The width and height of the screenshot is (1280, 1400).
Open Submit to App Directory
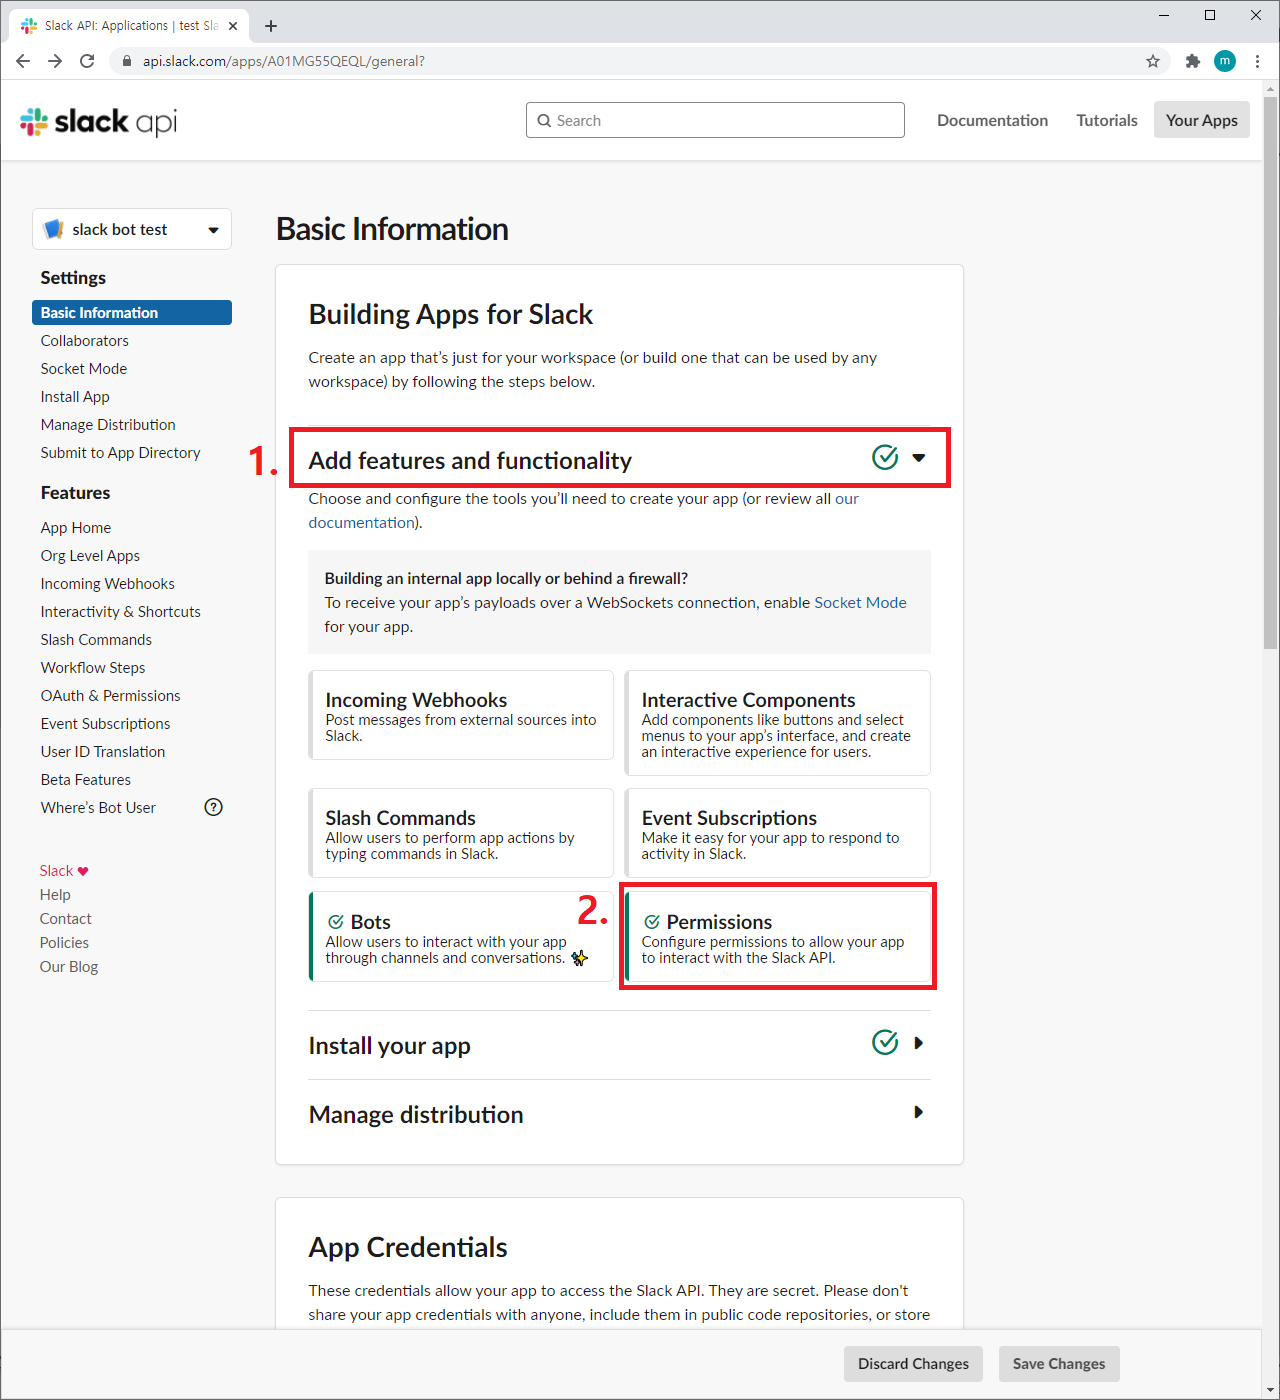(120, 453)
